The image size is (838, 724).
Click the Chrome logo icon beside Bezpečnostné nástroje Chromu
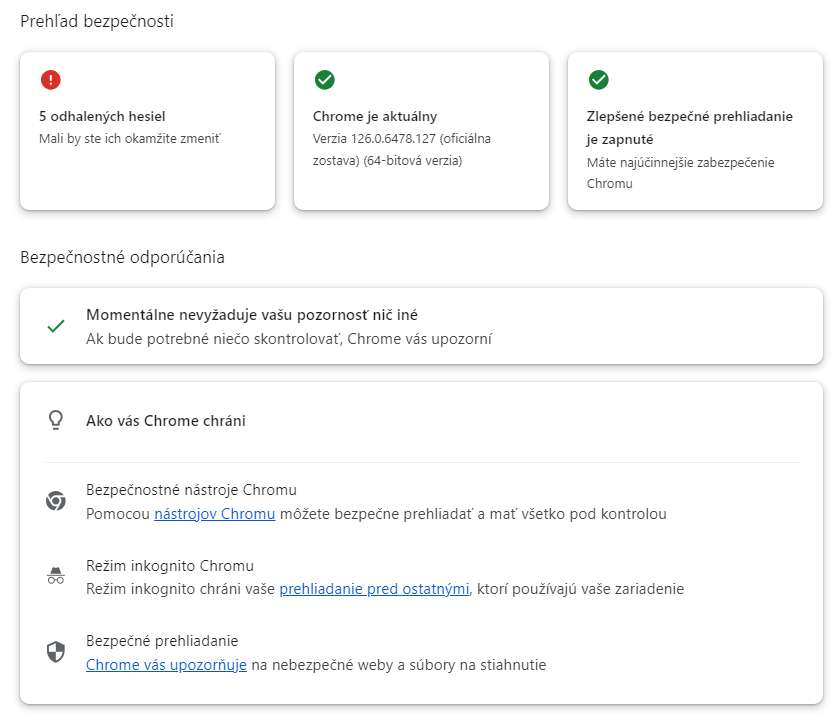coord(56,501)
